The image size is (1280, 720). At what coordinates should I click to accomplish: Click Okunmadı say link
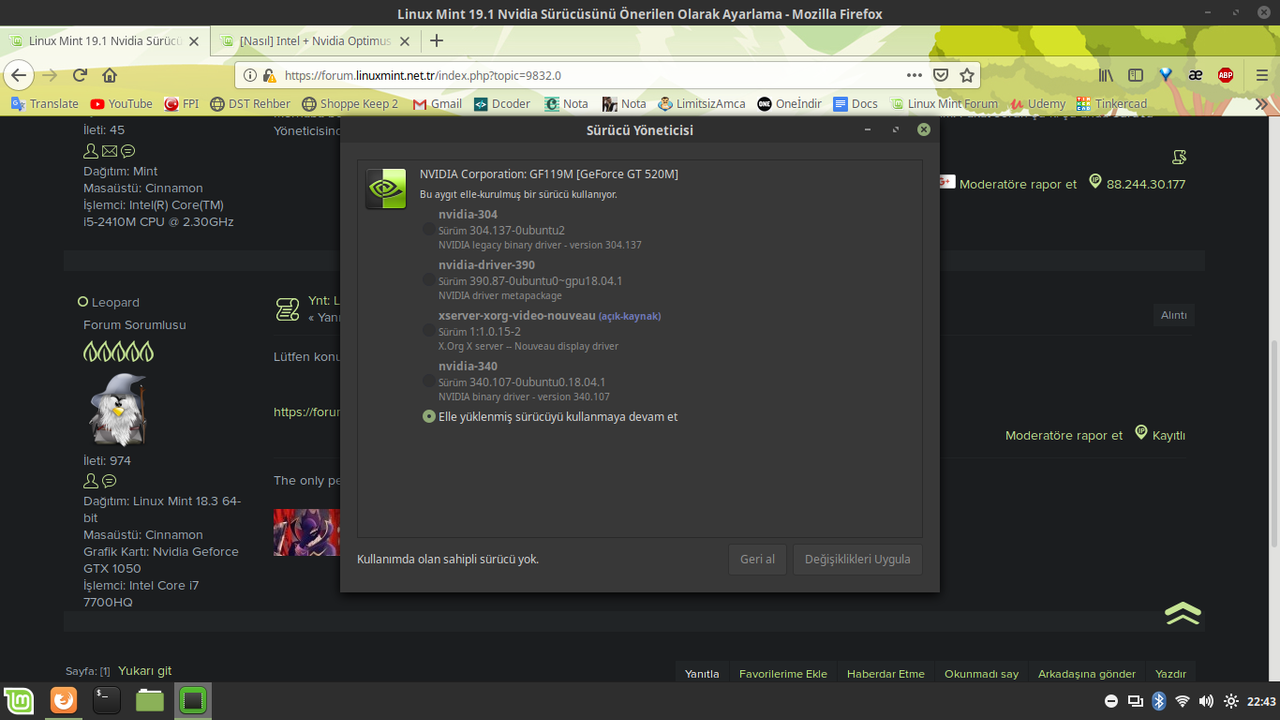[982, 673]
